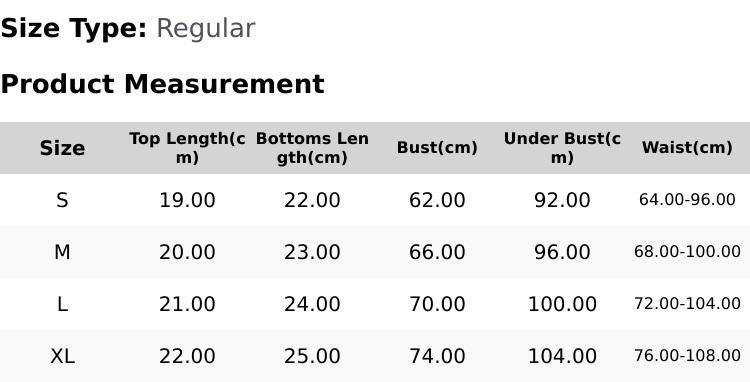Select bust value 62.00 for S
Image resolution: width=750 pixels, height=382 pixels.
[437, 200]
